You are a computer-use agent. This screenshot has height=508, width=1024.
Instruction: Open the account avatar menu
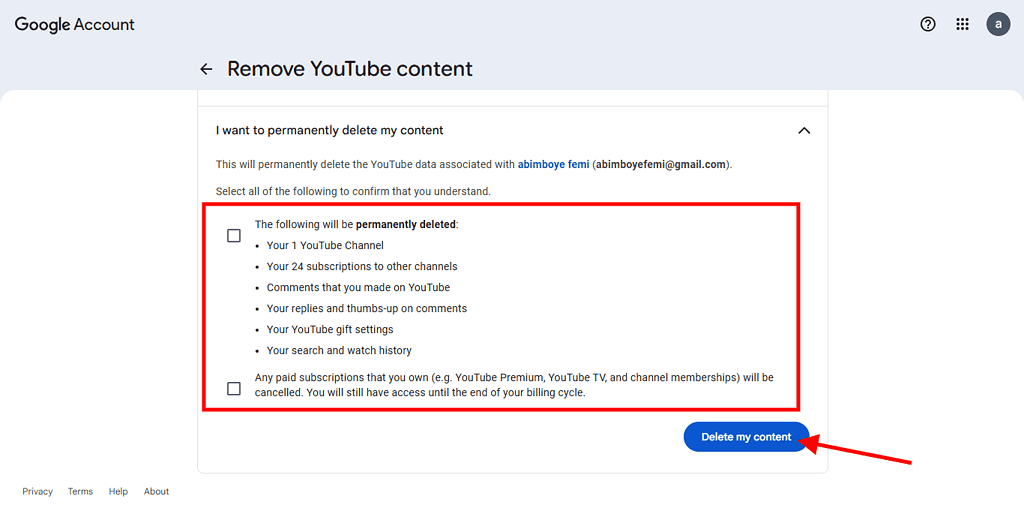click(998, 25)
